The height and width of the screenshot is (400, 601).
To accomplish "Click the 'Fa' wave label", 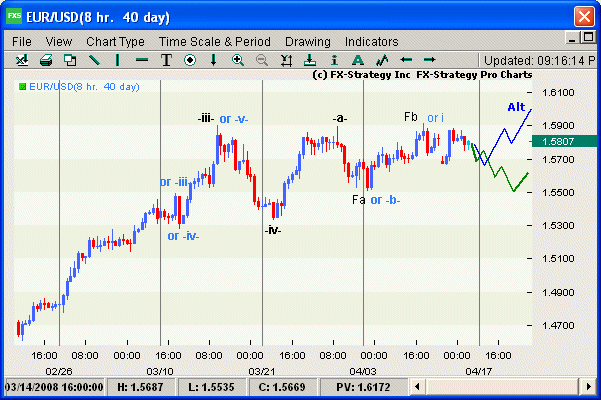I will pyautogui.click(x=359, y=200).
